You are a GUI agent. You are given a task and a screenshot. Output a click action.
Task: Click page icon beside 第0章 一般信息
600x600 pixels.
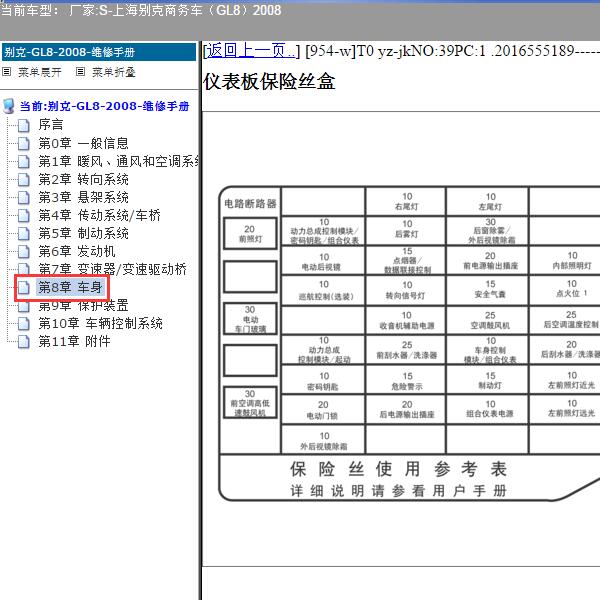coord(24,143)
